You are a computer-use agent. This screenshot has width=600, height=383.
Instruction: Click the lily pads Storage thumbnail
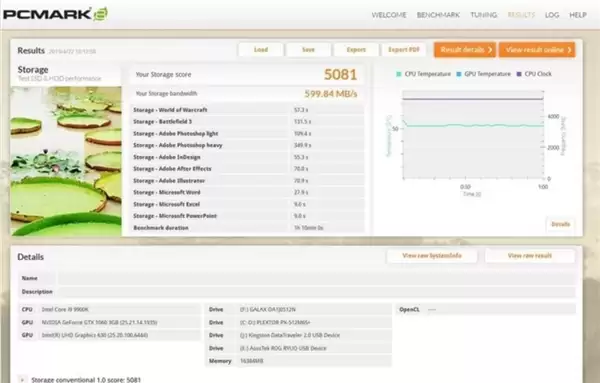coord(66,161)
